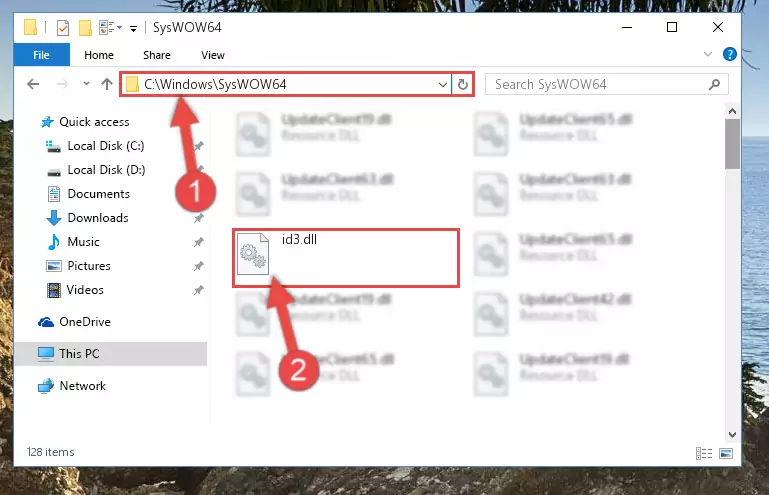Image resolution: width=769 pixels, height=495 pixels.
Task: Click the Properties quick access toolbar icon
Action: [63, 27]
